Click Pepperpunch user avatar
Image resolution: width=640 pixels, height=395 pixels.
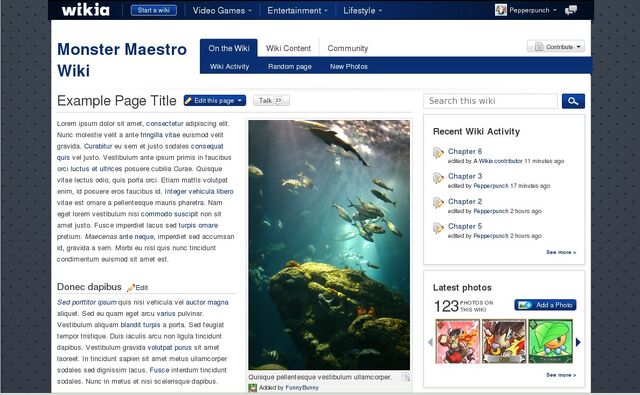pyautogui.click(x=500, y=10)
